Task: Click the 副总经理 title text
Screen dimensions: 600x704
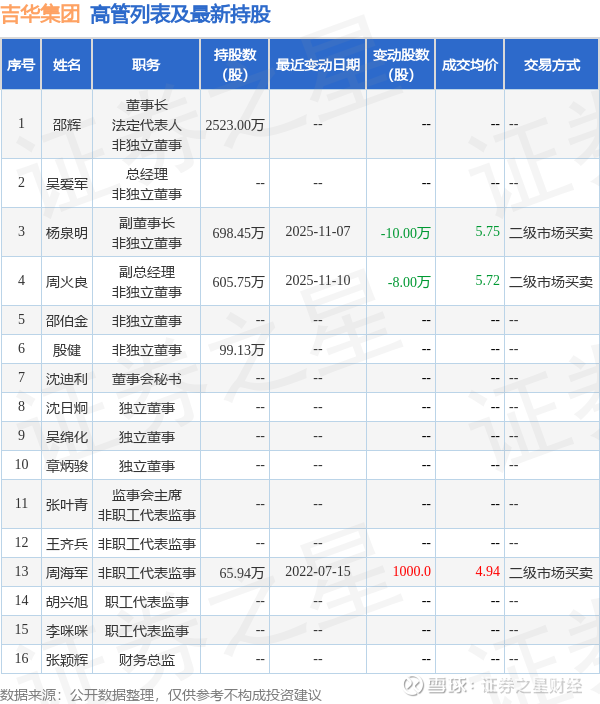Action: coord(146,272)
